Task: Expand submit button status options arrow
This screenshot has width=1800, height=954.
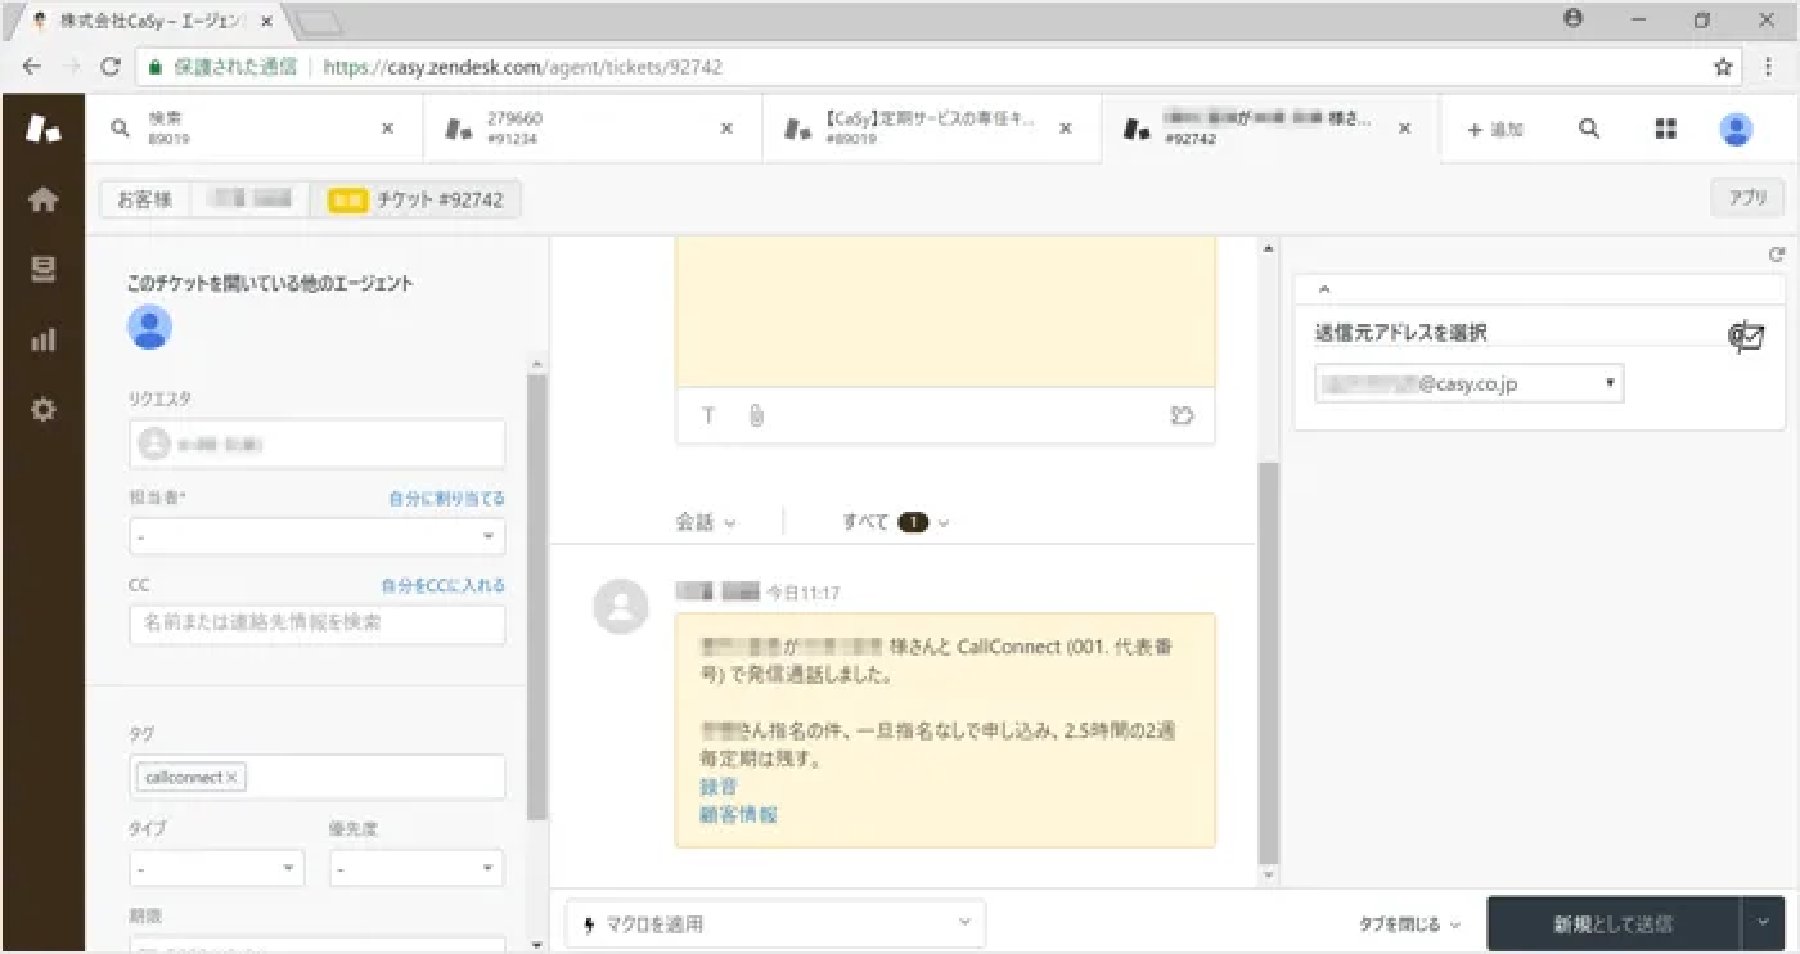Action: point(1763,923)
